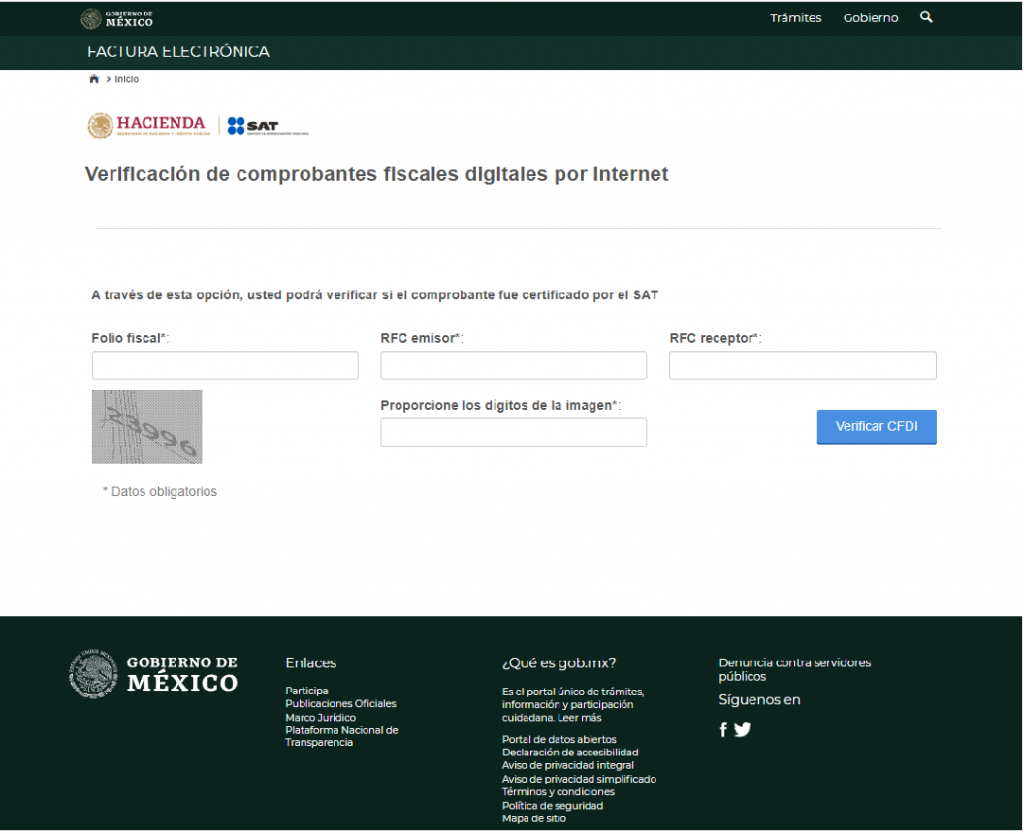Image resolution: width=1024 pixels, height=834 pixels.
Task: Open the Gobierno menu
Action: click(870, 18)
